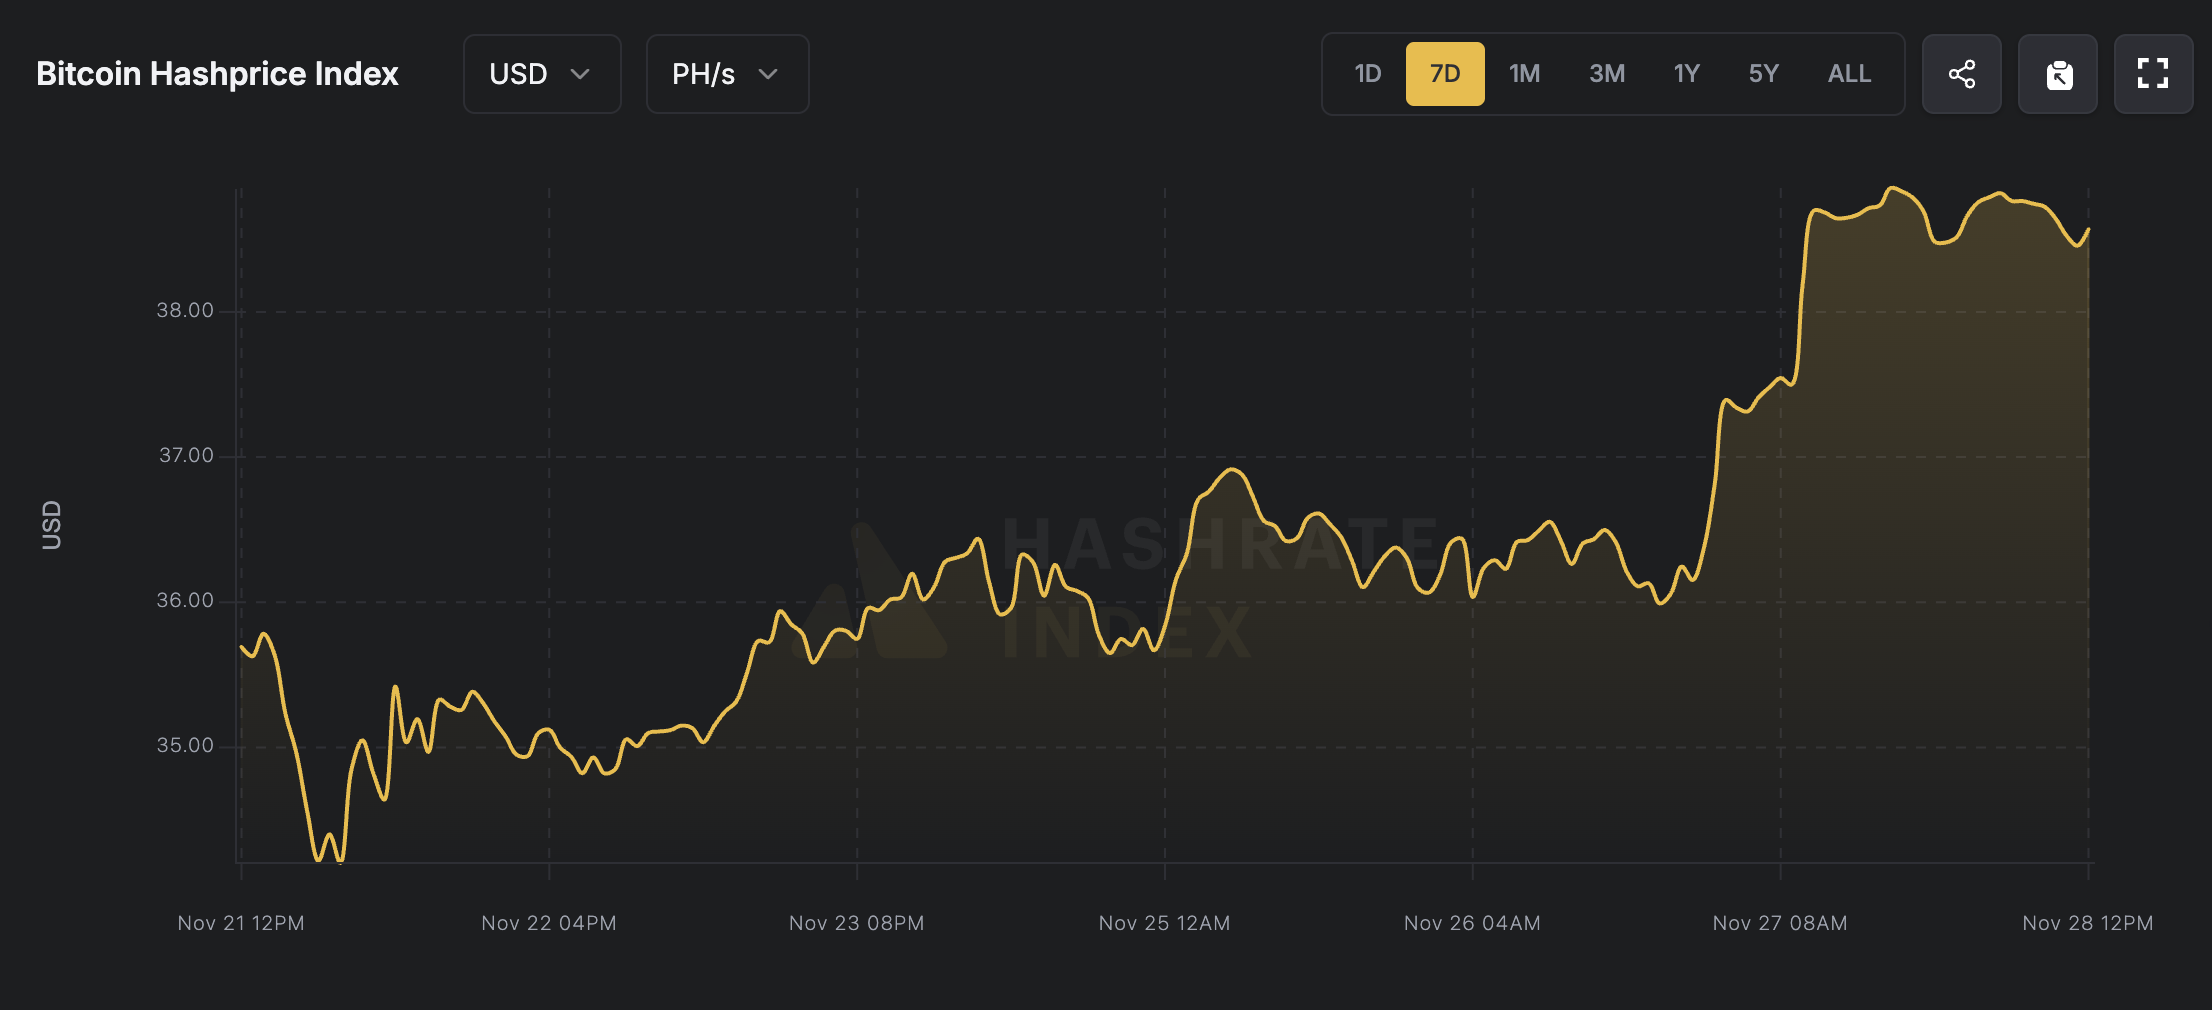The image size is (2212, 1010).
Task: Click the Nov 25 12AM axis label
Action: click(x=1164, y=923)
